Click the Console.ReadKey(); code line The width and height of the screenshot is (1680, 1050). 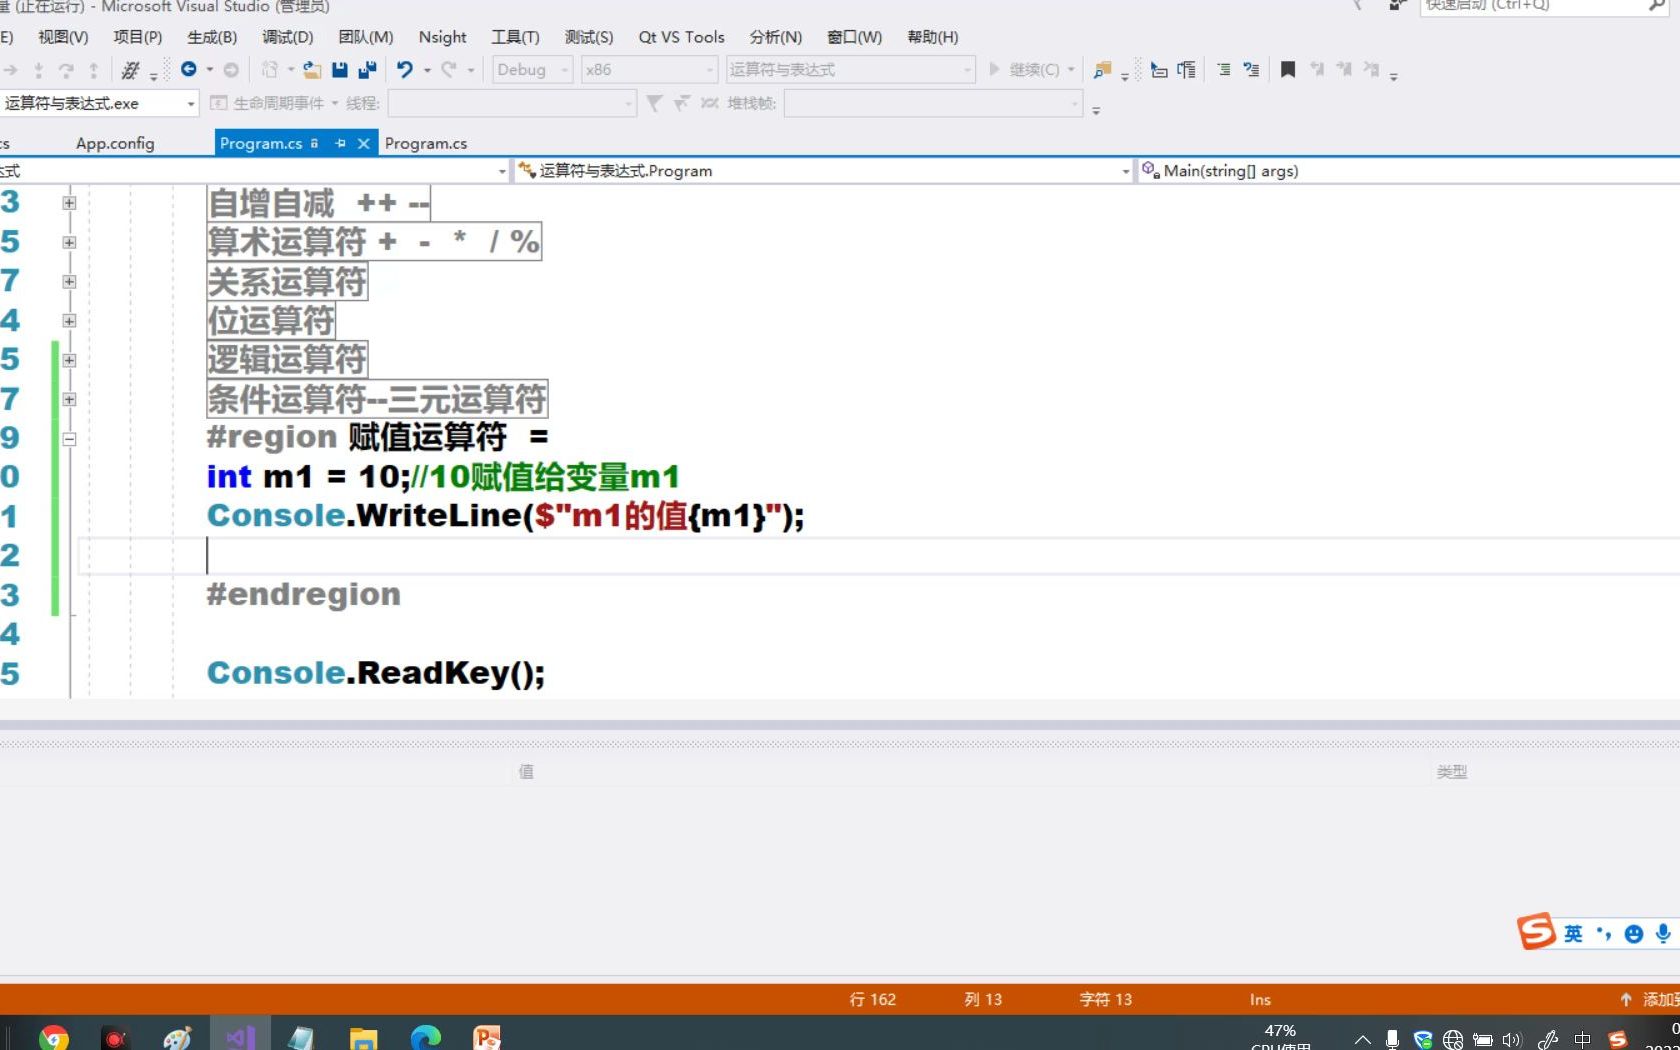[x=376, y=672]
